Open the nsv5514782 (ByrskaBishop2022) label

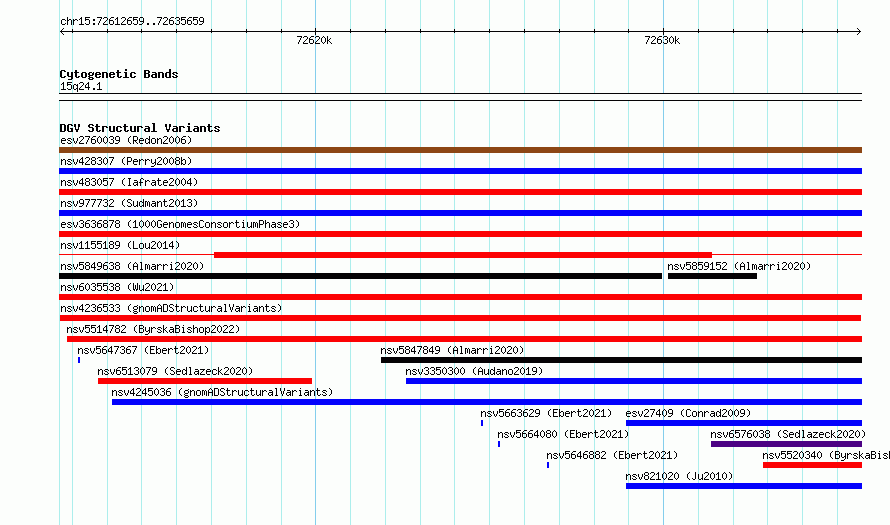[153, 329]
